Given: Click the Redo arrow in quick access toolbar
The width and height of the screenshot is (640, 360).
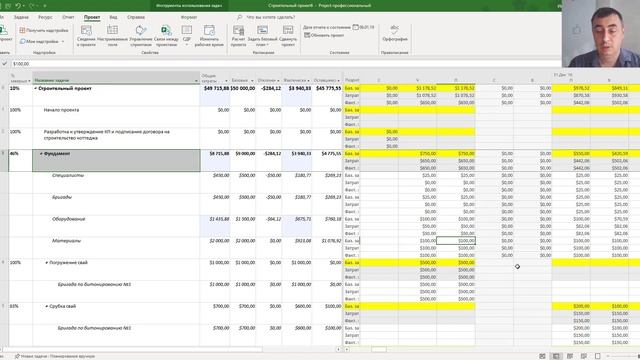Looking at the screenshot, I should 32,6.
